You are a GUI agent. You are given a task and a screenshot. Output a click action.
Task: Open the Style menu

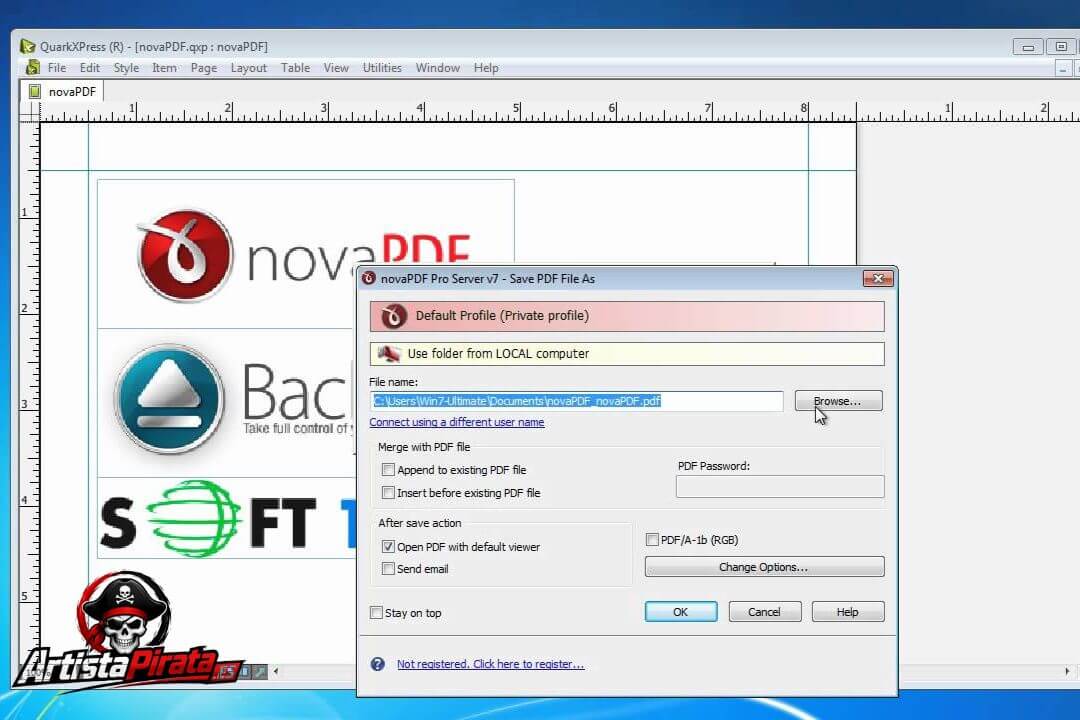[x=126, y=68]
